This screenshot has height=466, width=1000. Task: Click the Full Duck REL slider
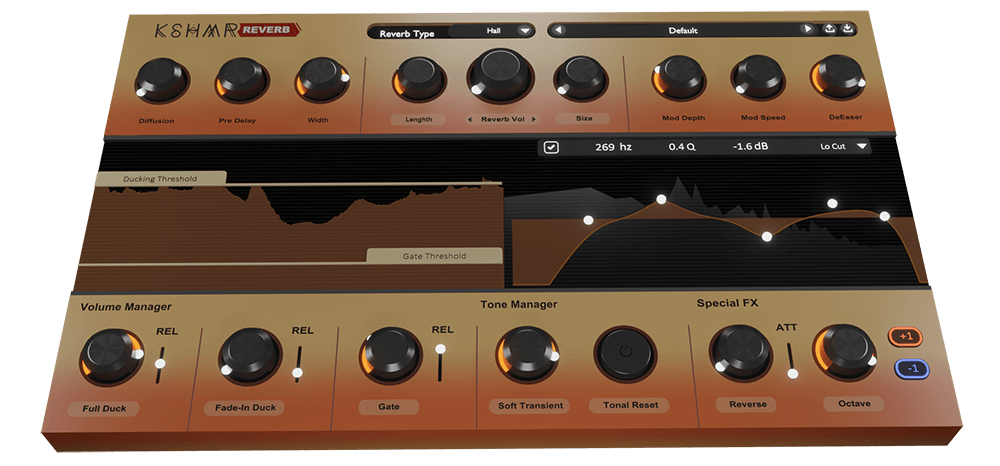coord(159,365)
